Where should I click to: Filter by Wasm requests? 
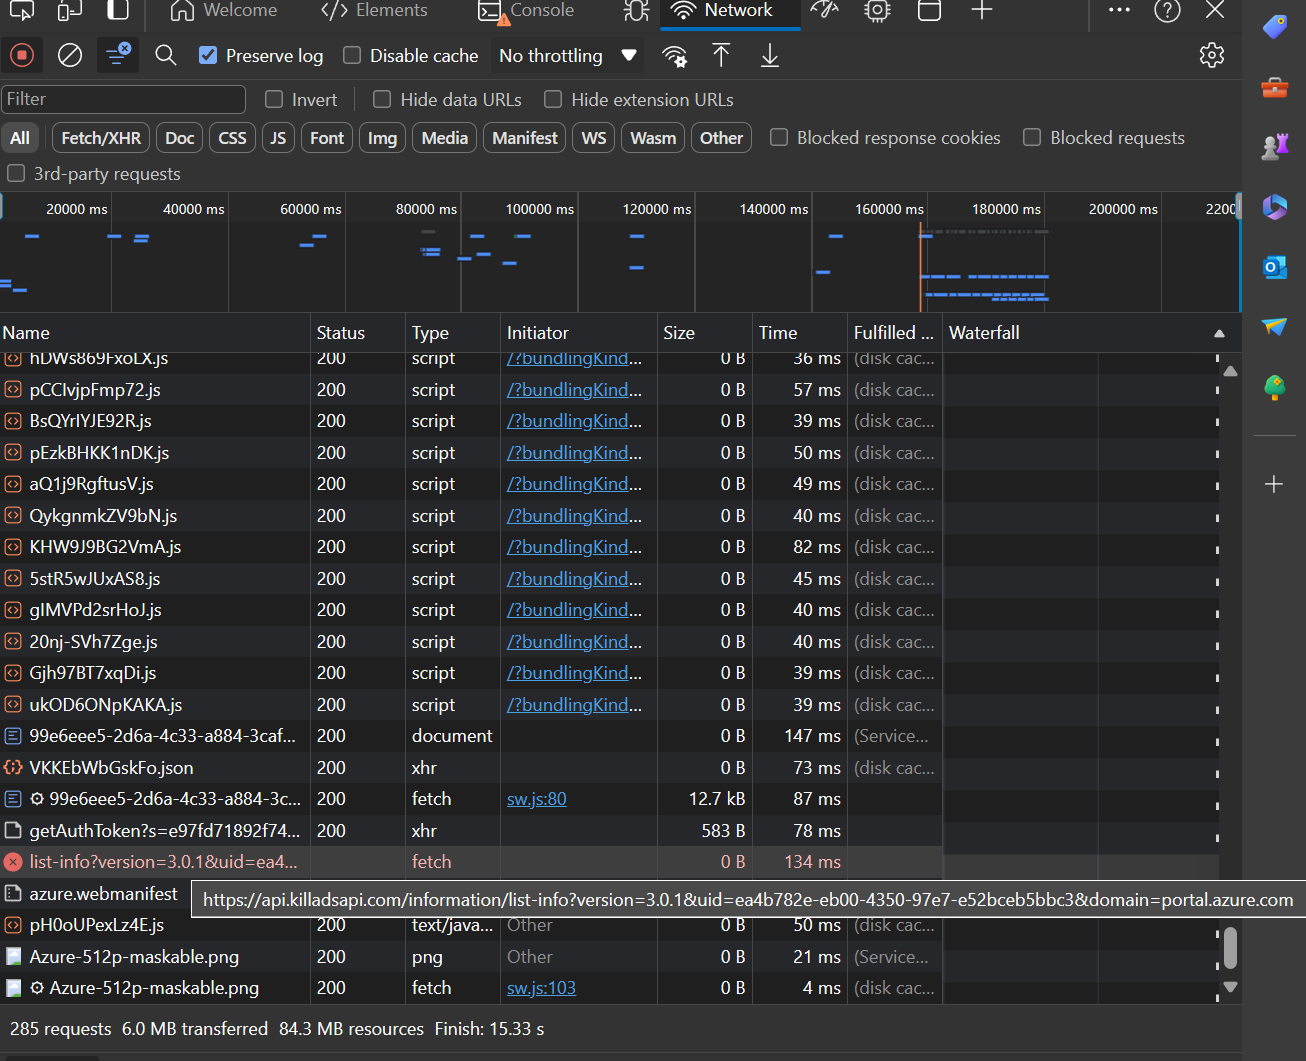pos(653,138)
